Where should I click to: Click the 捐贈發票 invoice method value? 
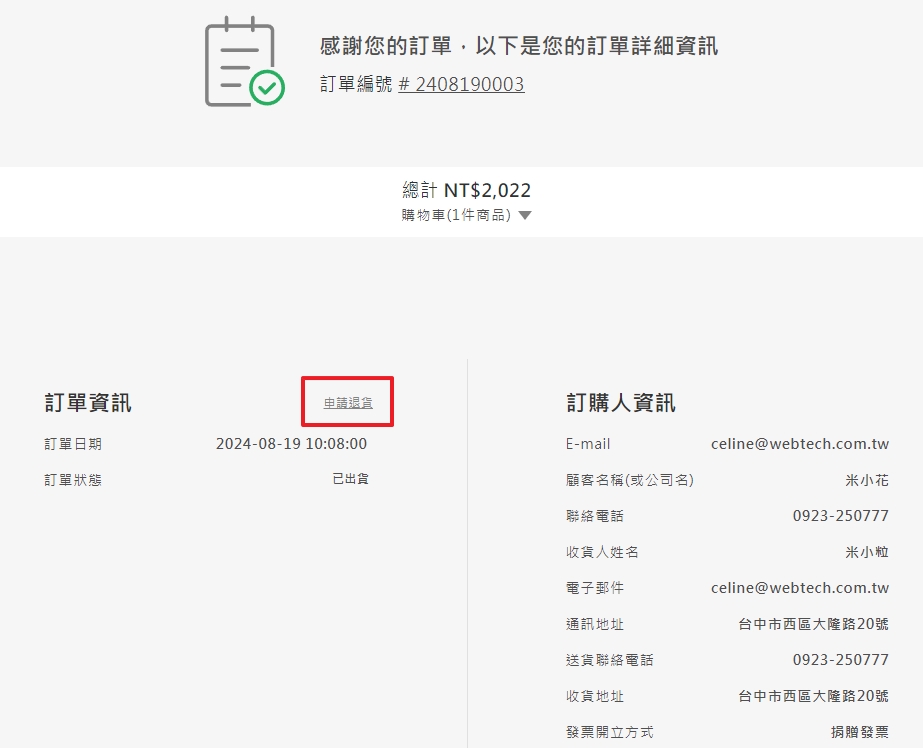coord(859,732)
